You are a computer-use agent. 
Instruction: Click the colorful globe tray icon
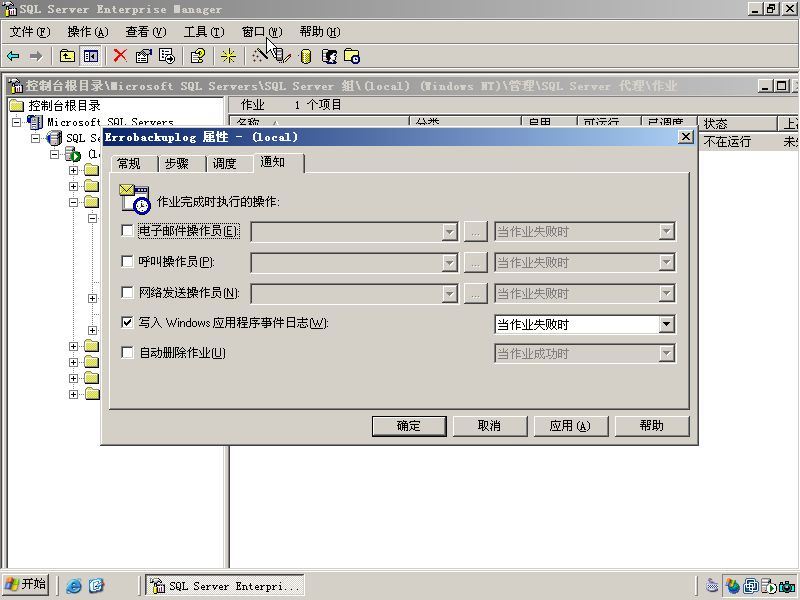[x=733, y=586]
